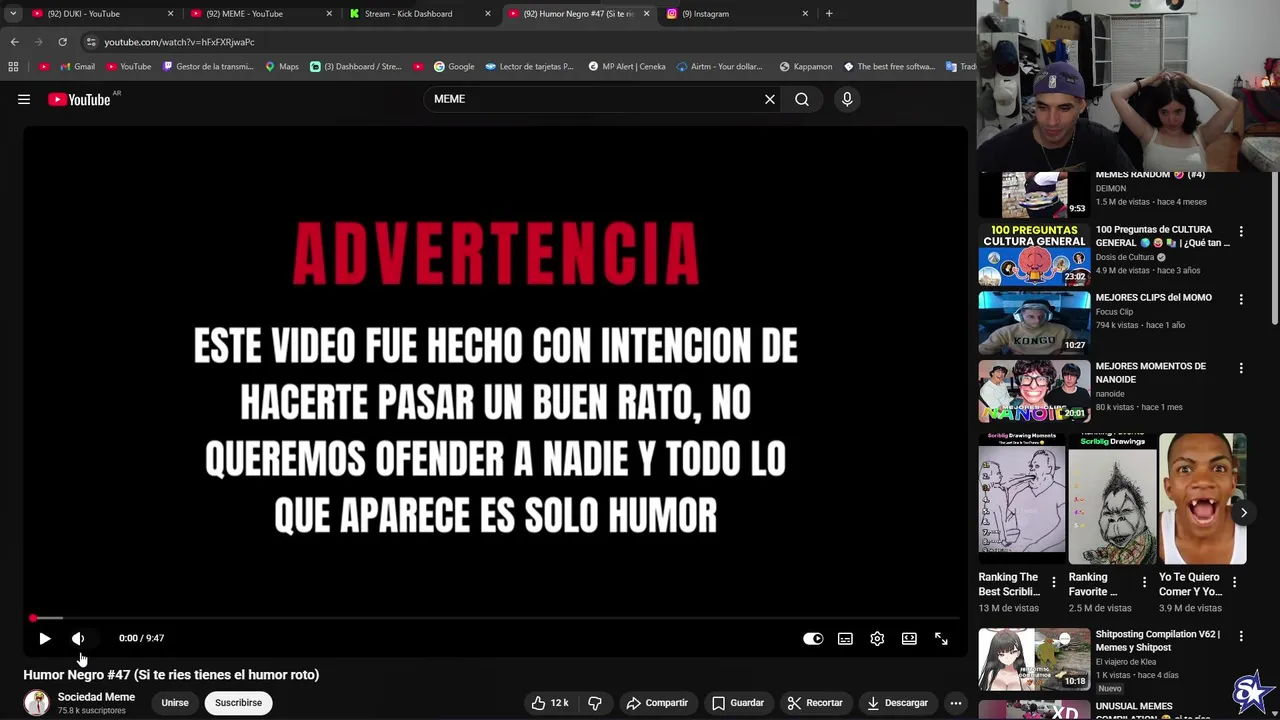
Task: Enter fullscreen mode
Action: (941, 638)
